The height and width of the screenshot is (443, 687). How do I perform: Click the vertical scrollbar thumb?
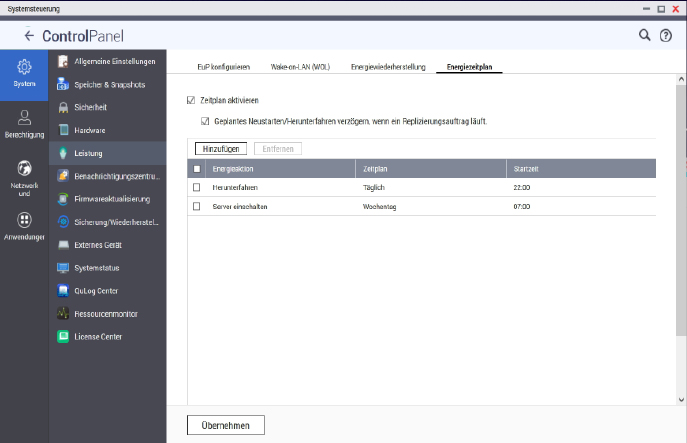click(681, 210)
